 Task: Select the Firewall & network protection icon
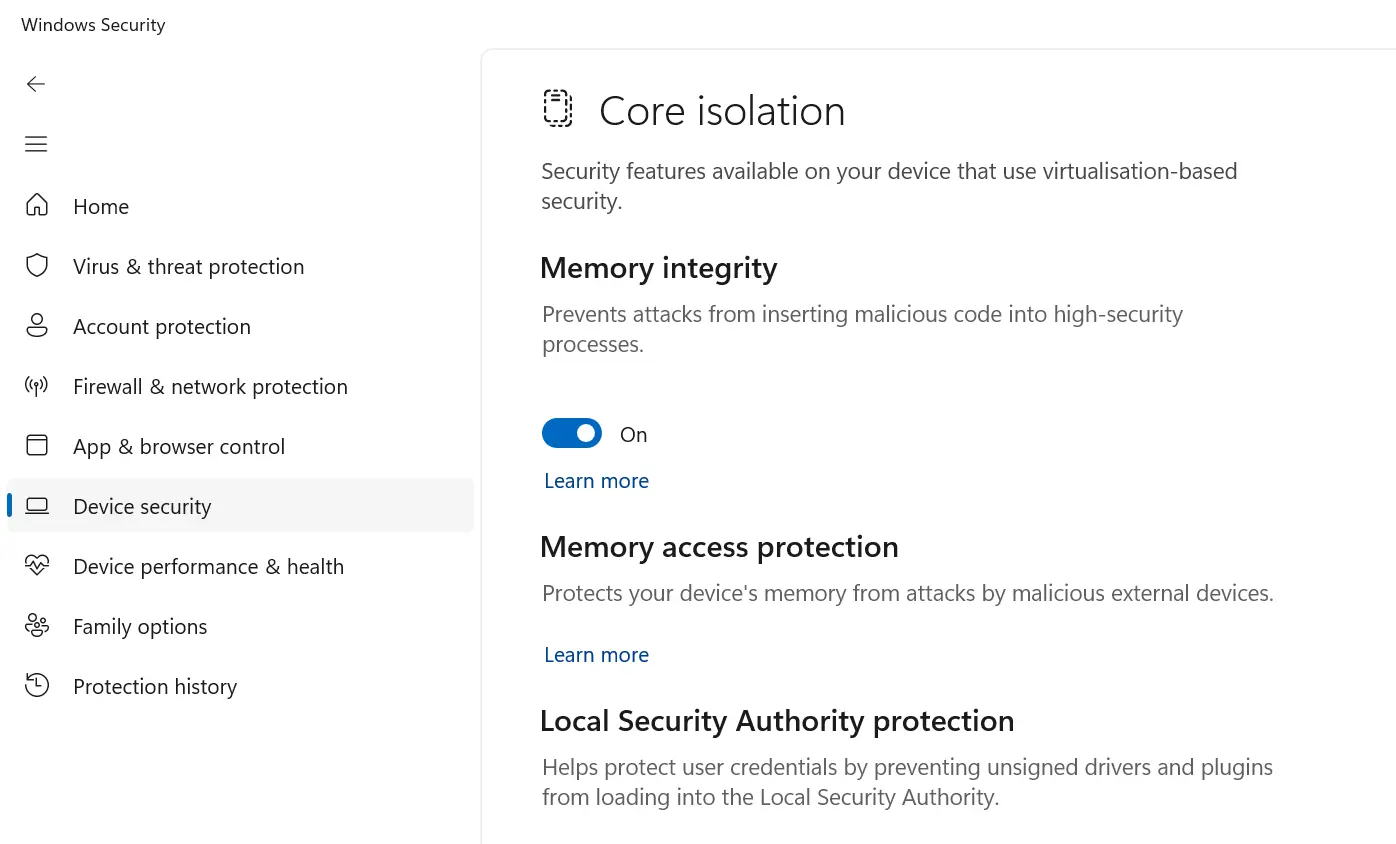coord(37,385)
